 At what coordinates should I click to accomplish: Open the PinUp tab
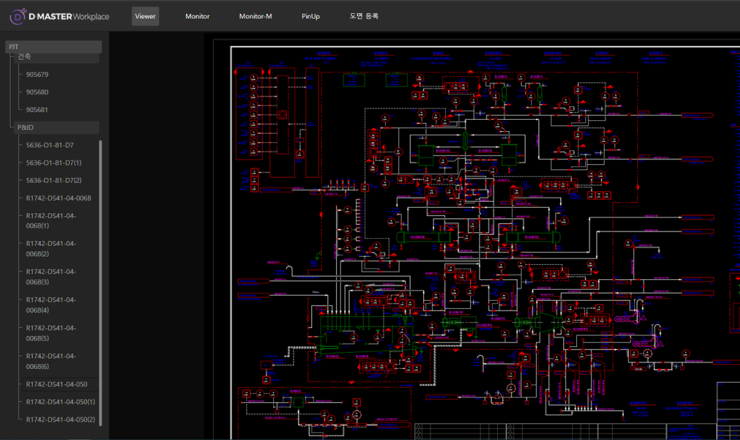coord(310,17)
